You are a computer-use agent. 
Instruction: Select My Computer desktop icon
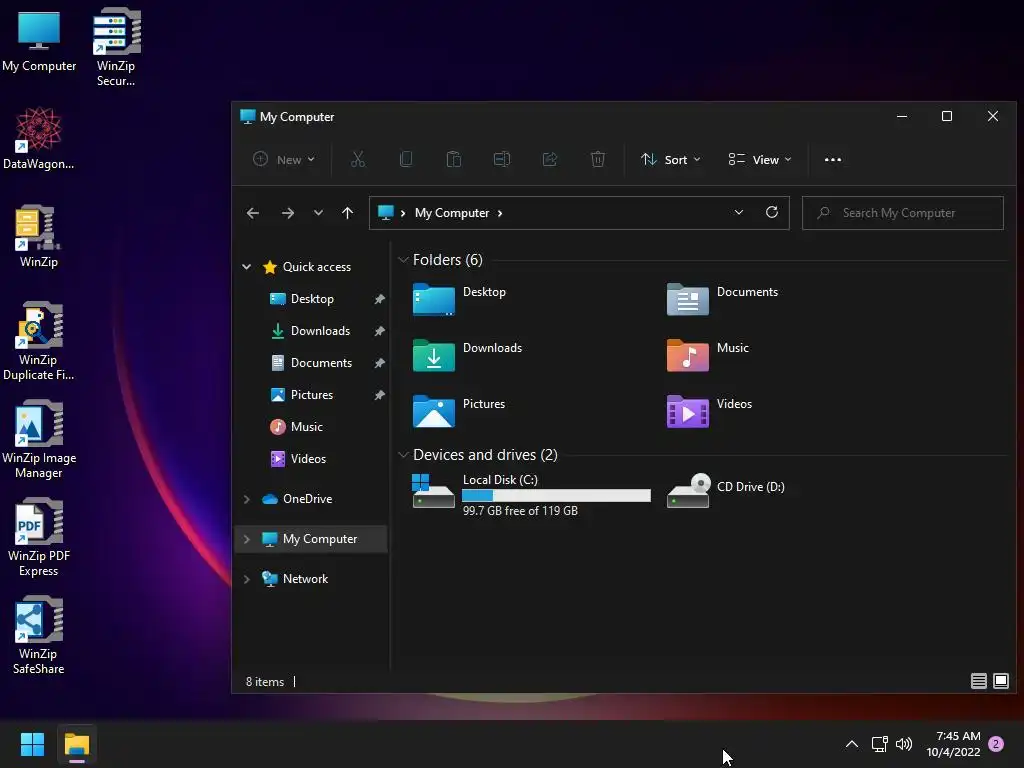point(39,40)
